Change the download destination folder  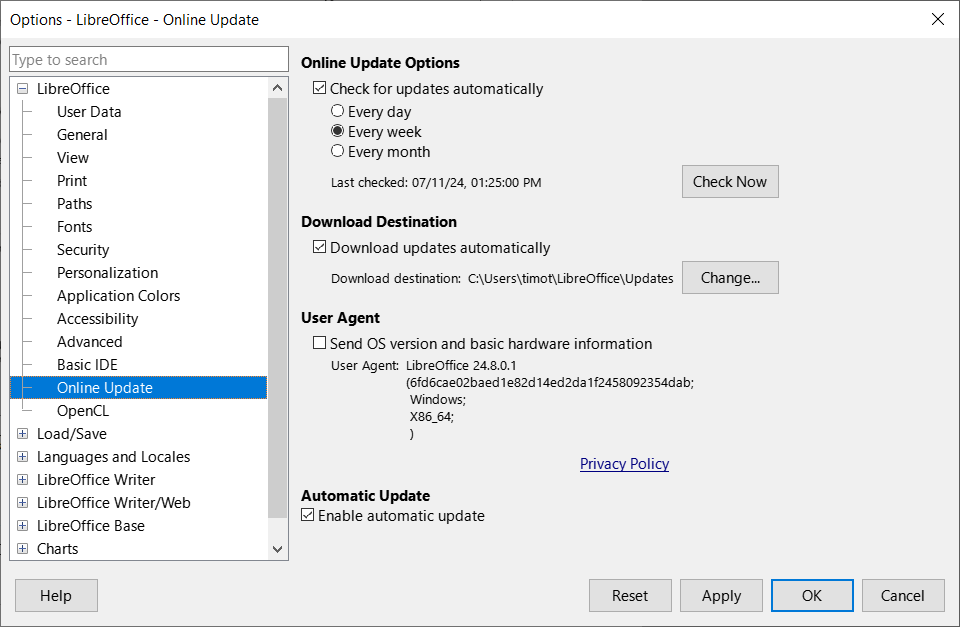click(730, 277)
